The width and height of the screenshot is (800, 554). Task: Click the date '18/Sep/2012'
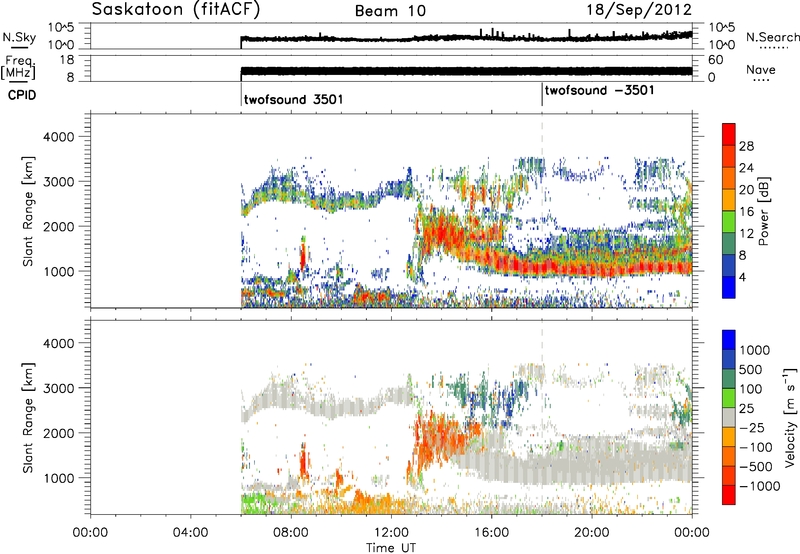(639, 10)
